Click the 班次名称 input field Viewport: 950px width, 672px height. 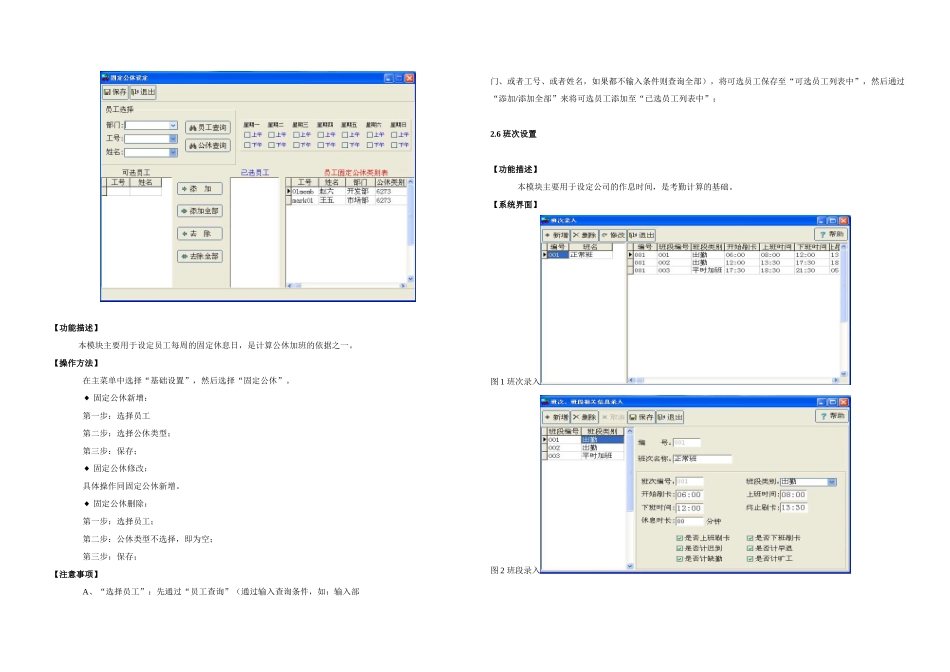coord(702,459)
